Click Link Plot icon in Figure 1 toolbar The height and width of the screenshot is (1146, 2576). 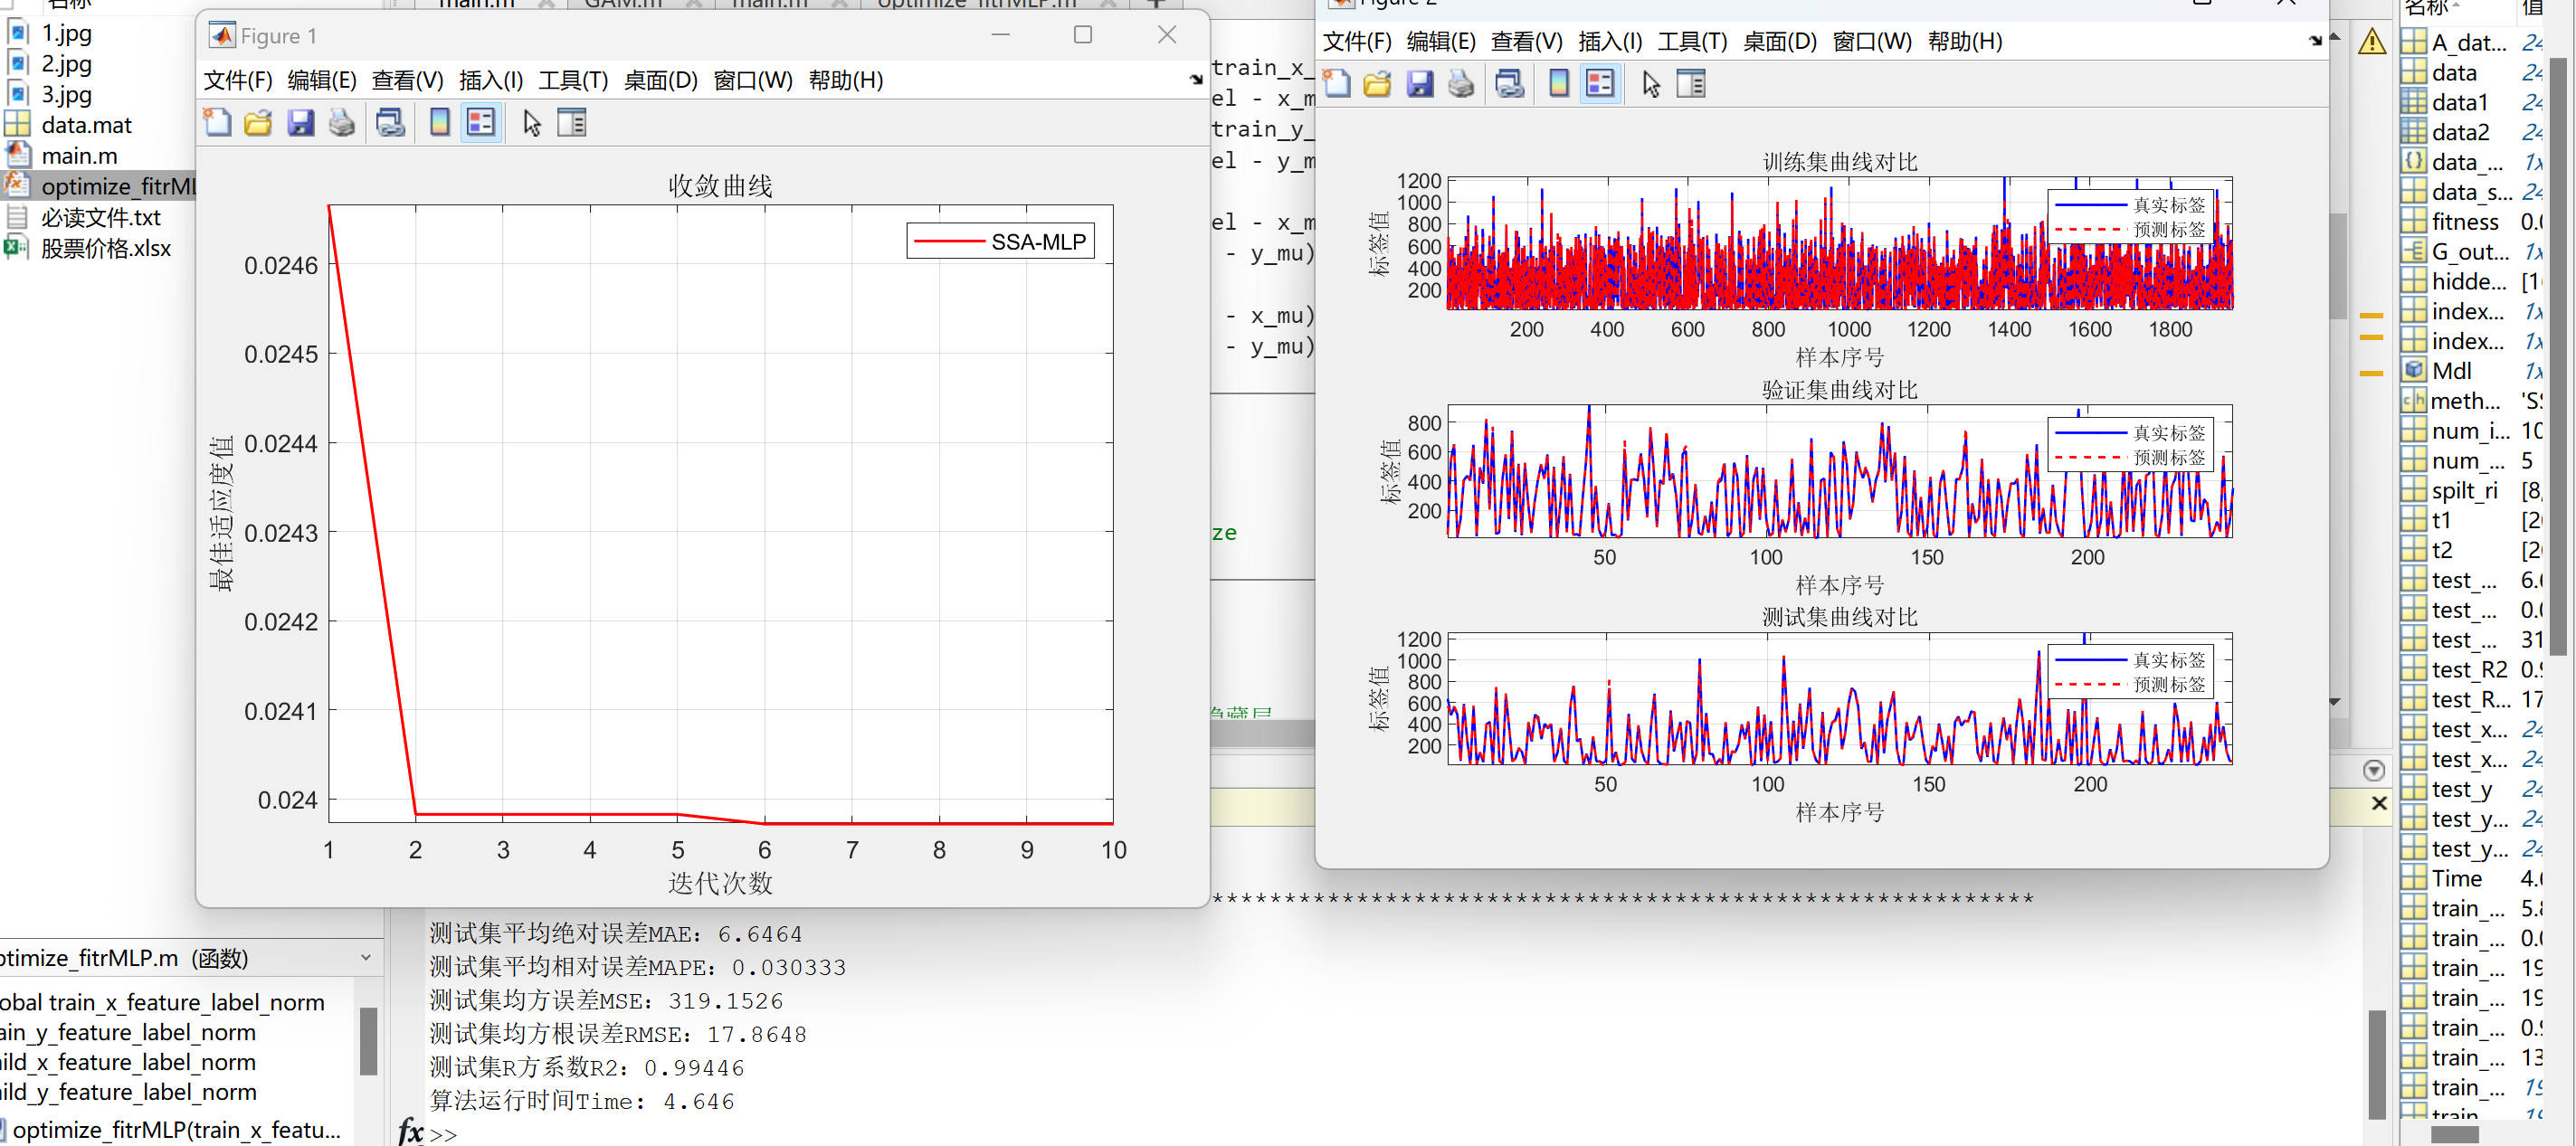pos(390,123)
